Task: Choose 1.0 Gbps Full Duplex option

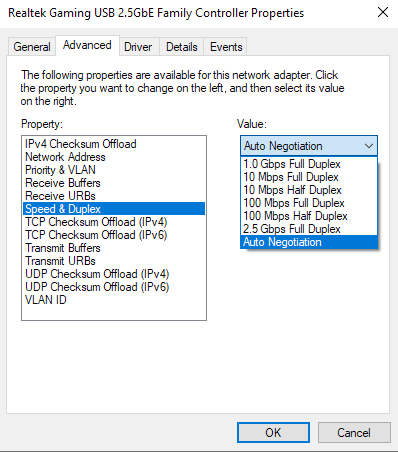Action: [309, 164]
